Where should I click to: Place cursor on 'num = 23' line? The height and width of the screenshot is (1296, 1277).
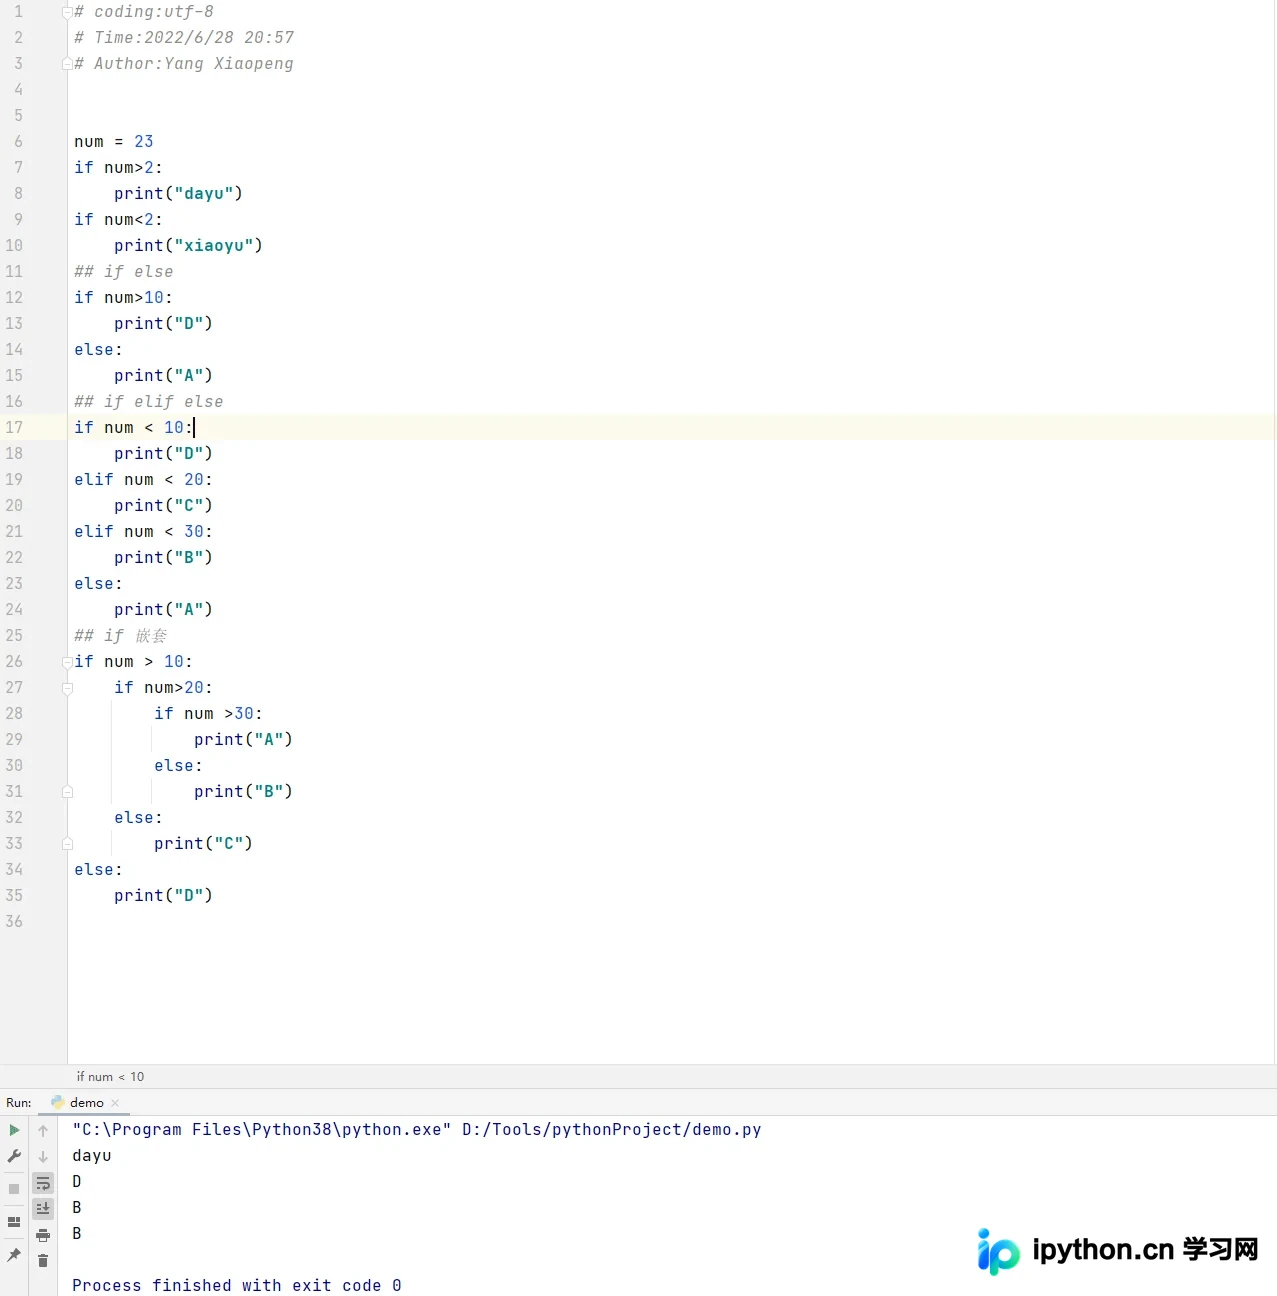click(114, 142)
